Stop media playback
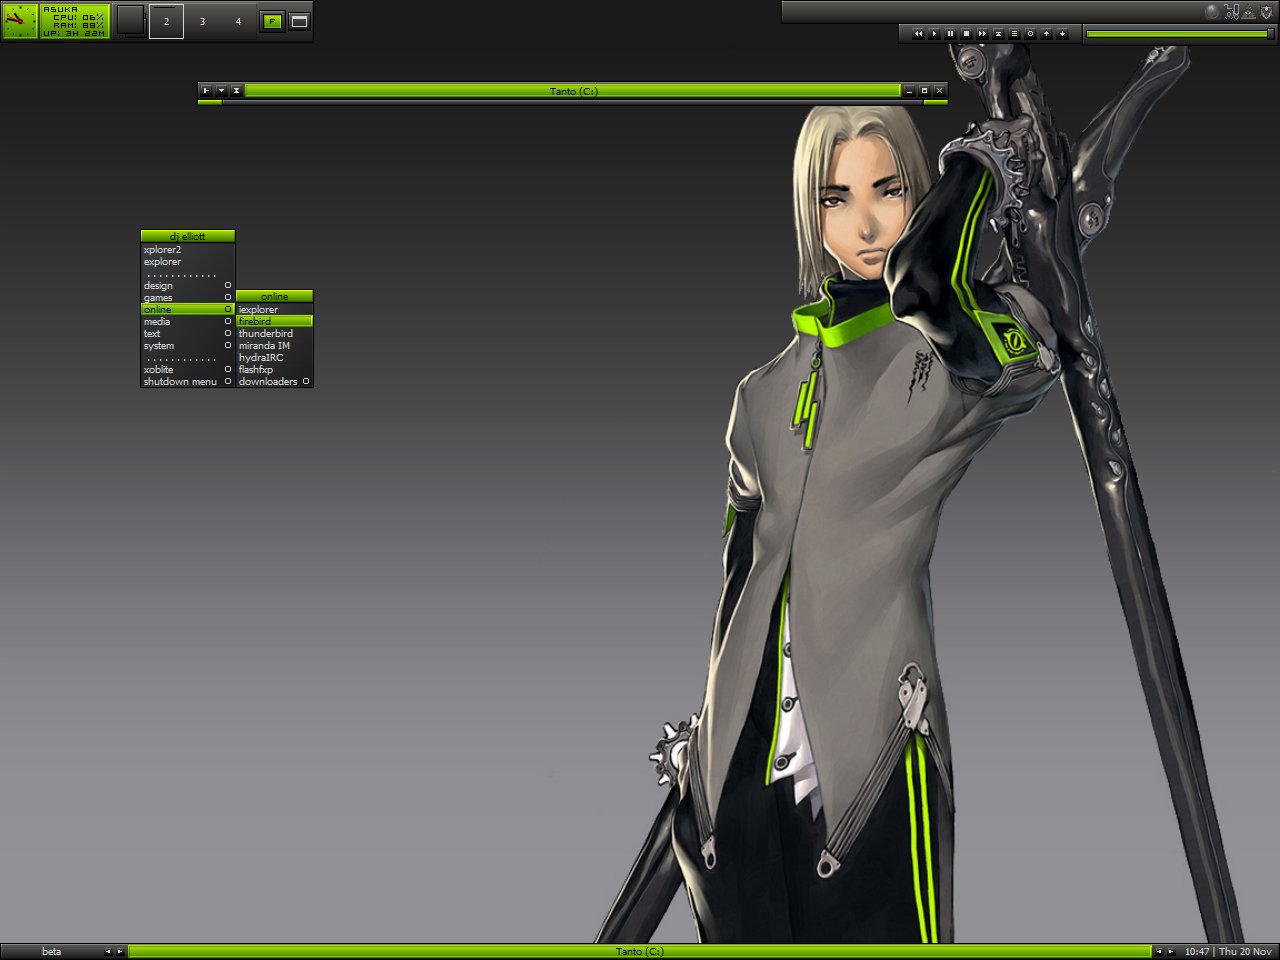Image resolution: width=1280 pixels, height=960 pixels. tap(966, 34)
